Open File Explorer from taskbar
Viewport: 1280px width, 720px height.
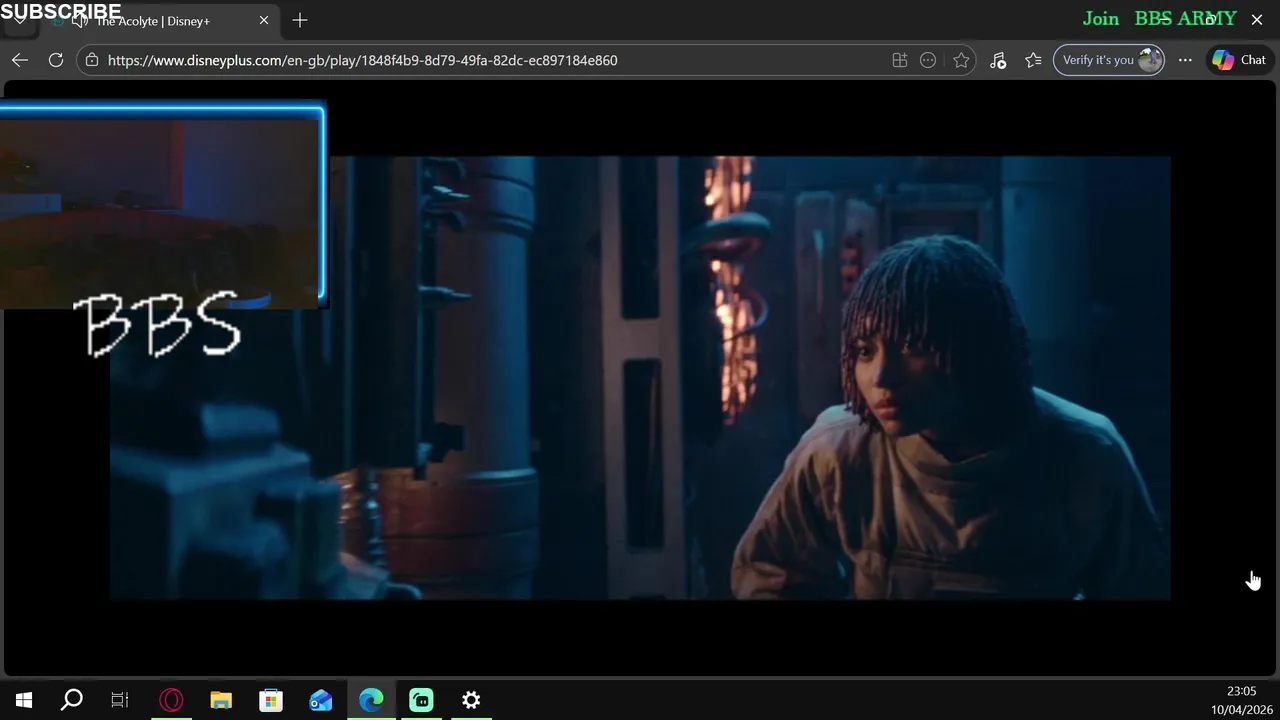point(221,700)
